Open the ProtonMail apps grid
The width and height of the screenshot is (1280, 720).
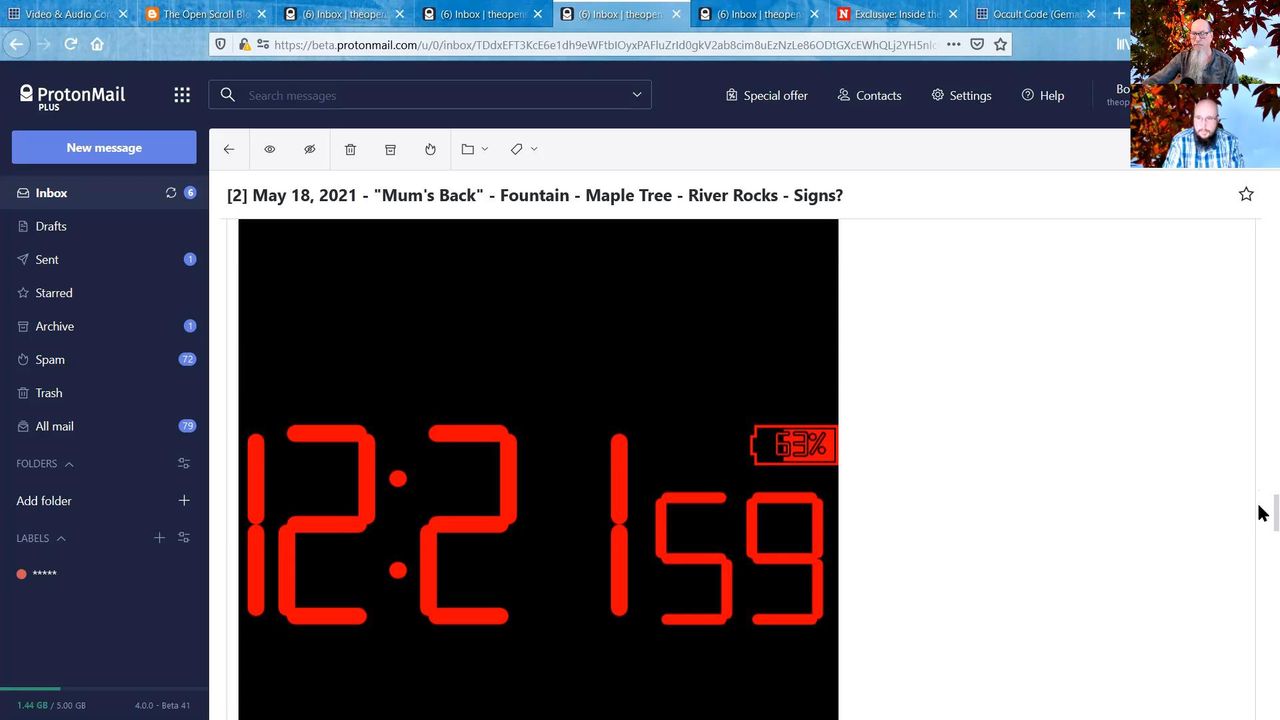click(x=182, y=95)
